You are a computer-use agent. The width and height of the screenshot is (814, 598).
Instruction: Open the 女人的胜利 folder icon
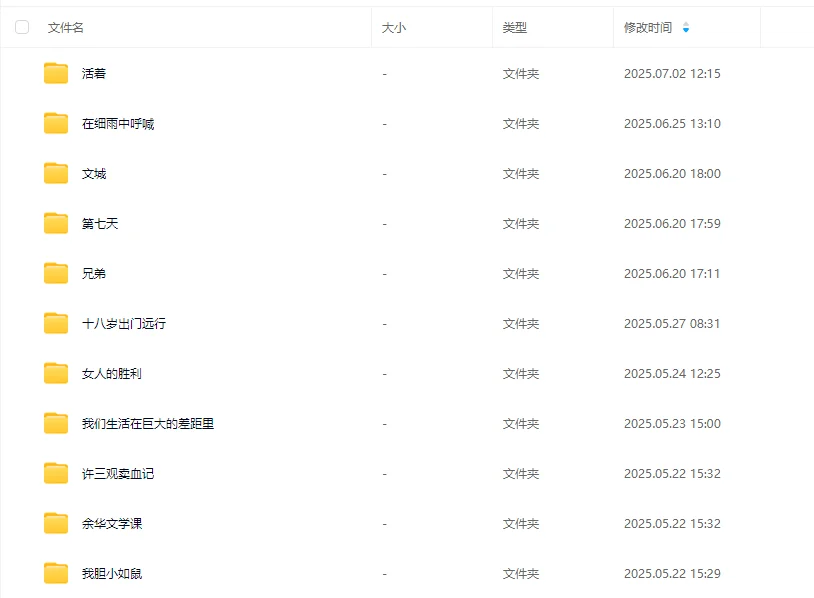56,373
